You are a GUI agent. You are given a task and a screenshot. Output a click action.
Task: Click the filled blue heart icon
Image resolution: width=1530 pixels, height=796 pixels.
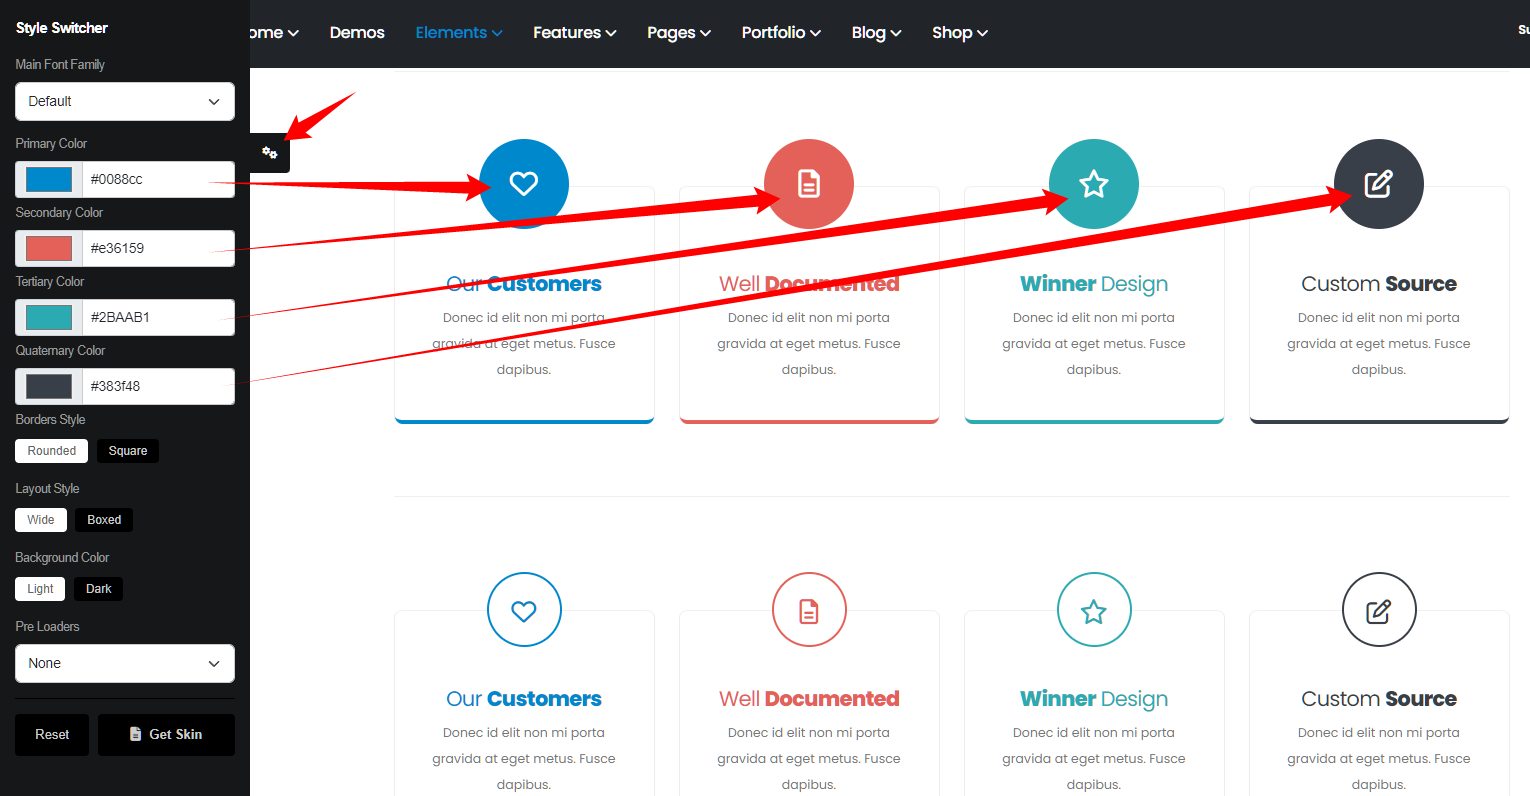523,183
